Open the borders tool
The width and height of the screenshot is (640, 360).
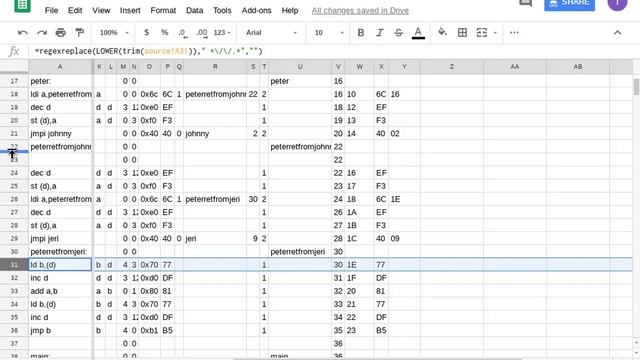(x=462, y=33)
